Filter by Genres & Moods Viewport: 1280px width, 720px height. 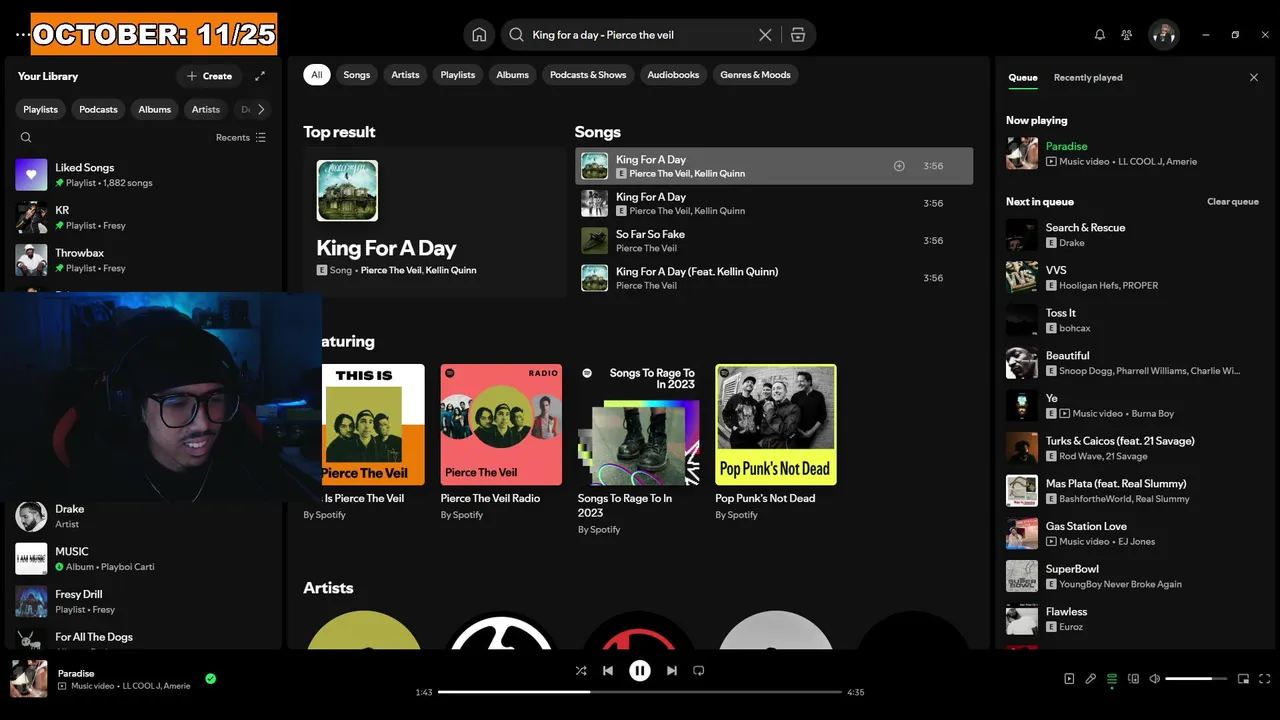tap(755, 75)
